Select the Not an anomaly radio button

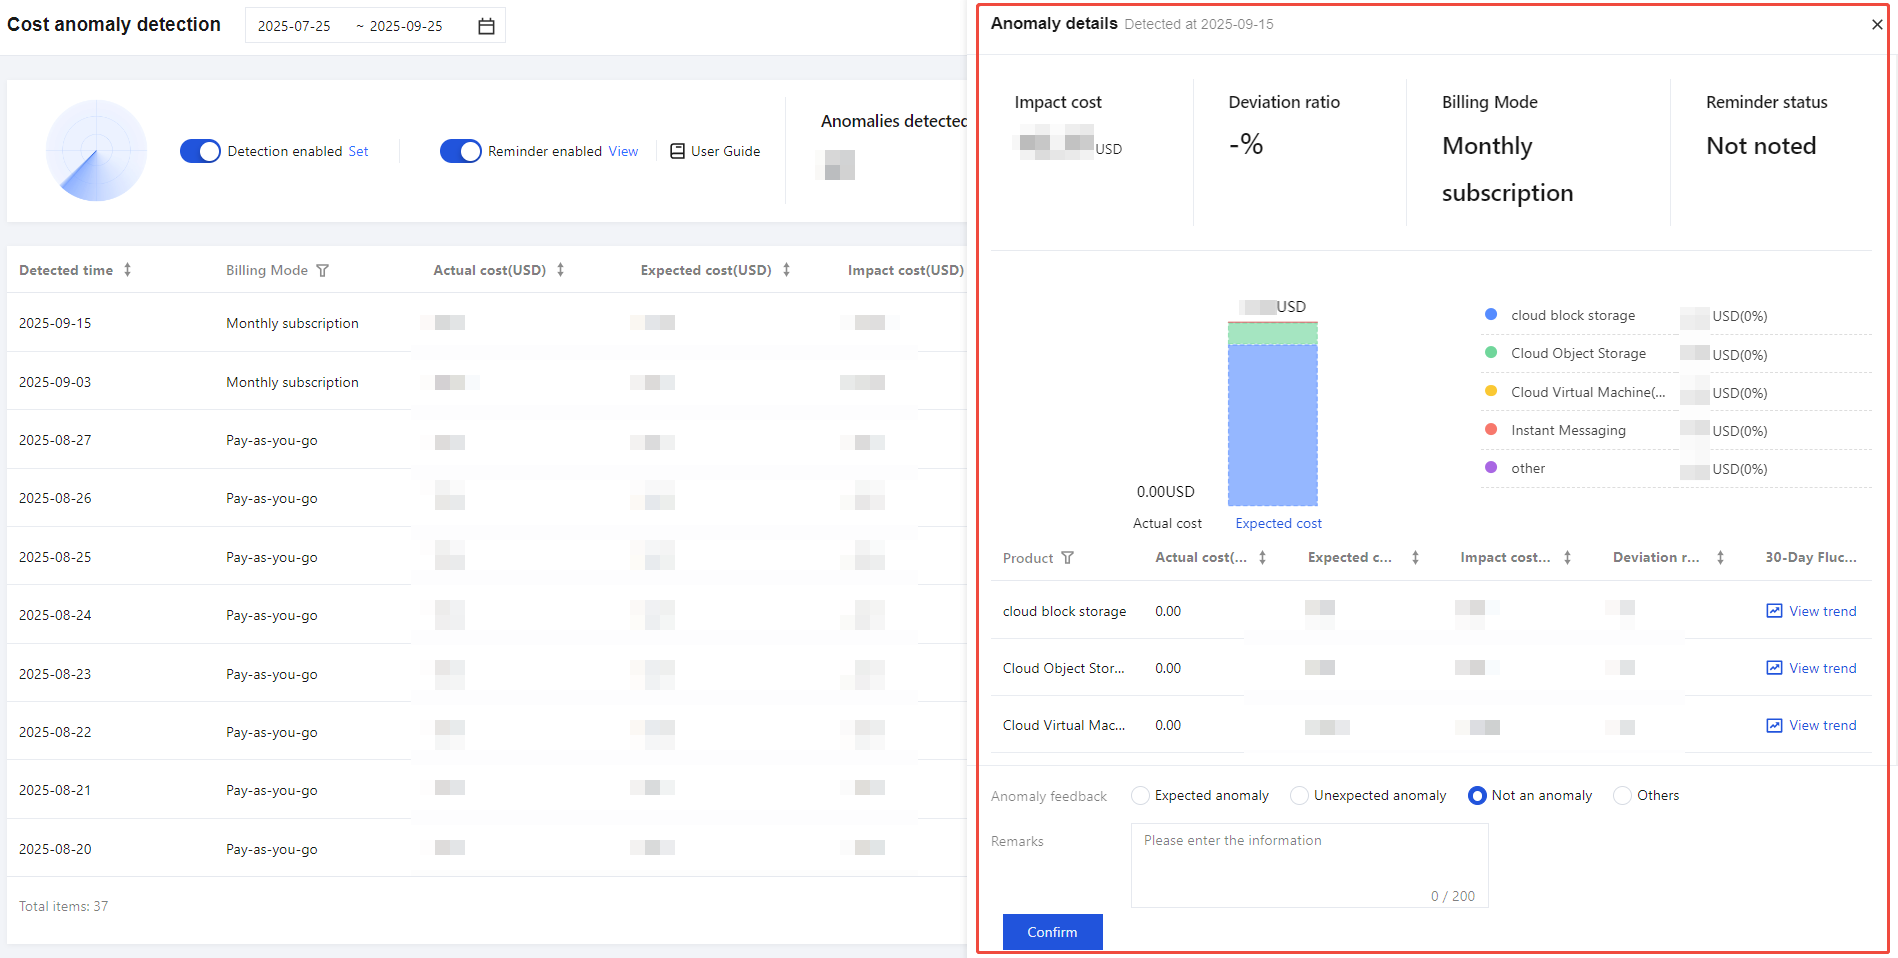click(1477, 796)
